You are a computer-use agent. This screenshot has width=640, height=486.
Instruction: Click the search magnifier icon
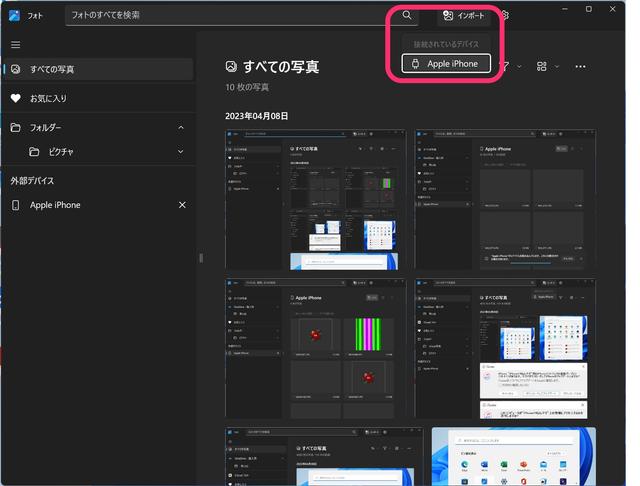407,15
